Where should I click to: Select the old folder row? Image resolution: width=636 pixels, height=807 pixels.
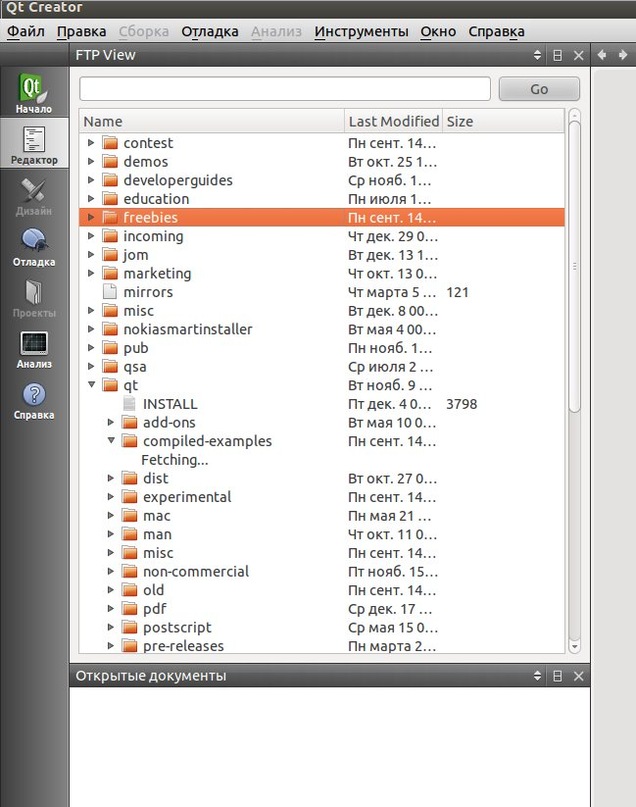point(322,590)
